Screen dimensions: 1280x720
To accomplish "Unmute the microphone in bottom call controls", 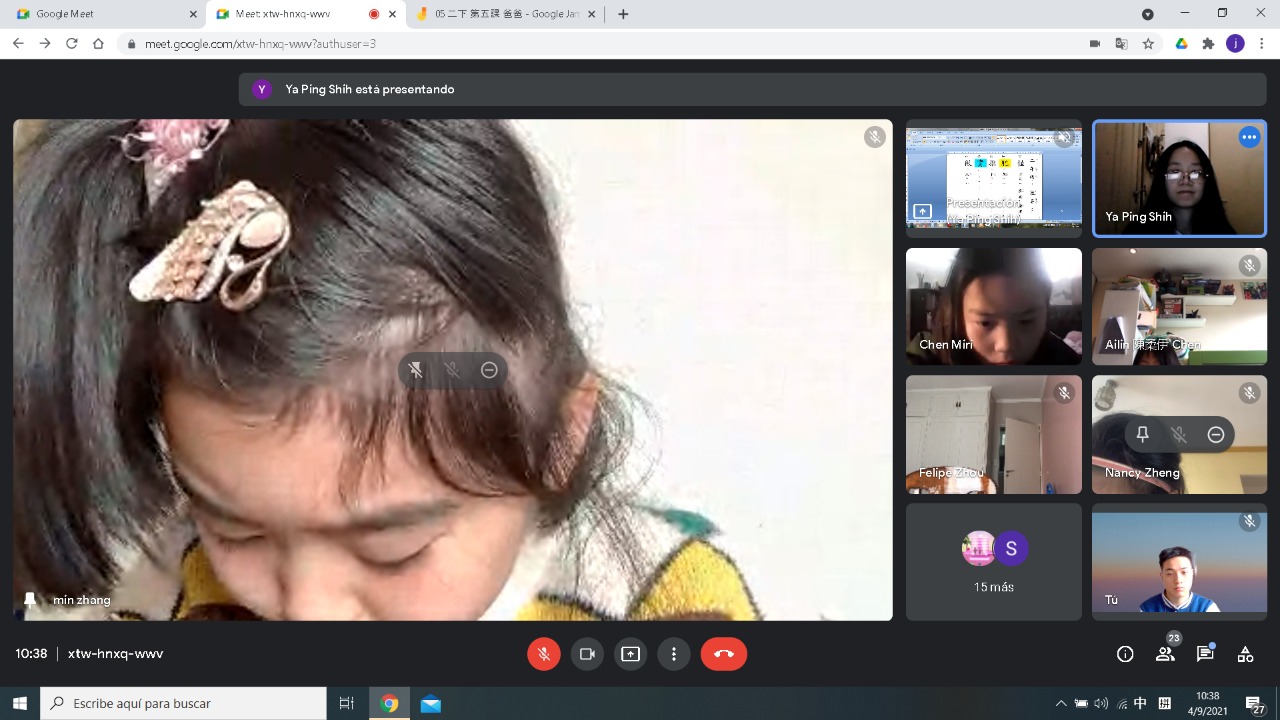I will tap(544, 654).
